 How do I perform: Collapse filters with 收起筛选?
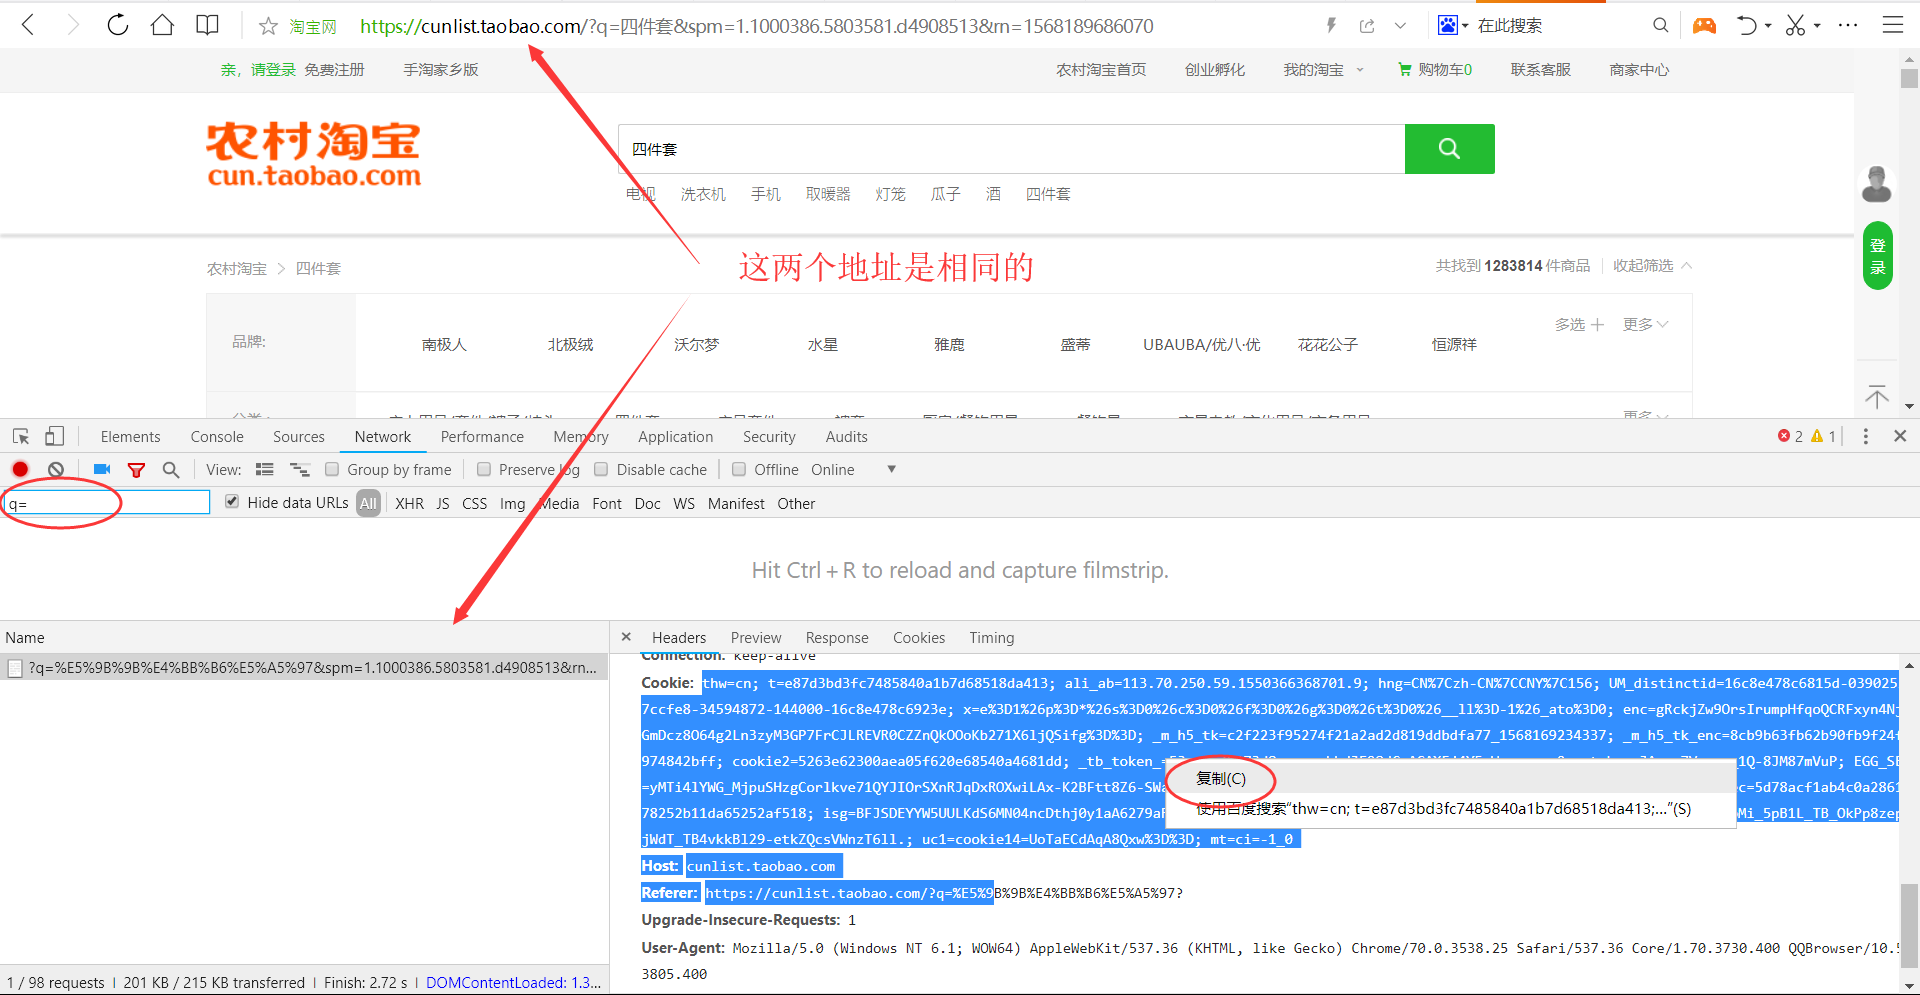pyautogui.click(x=1652, y=266)
